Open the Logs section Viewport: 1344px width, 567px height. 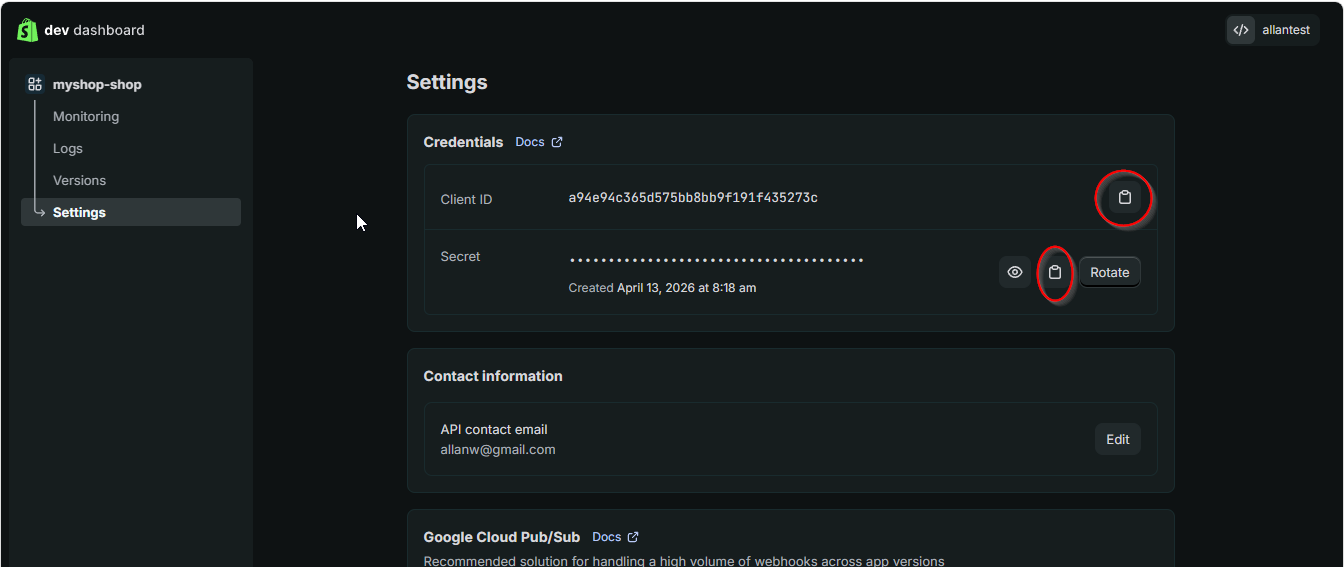[x=68, y=149]
